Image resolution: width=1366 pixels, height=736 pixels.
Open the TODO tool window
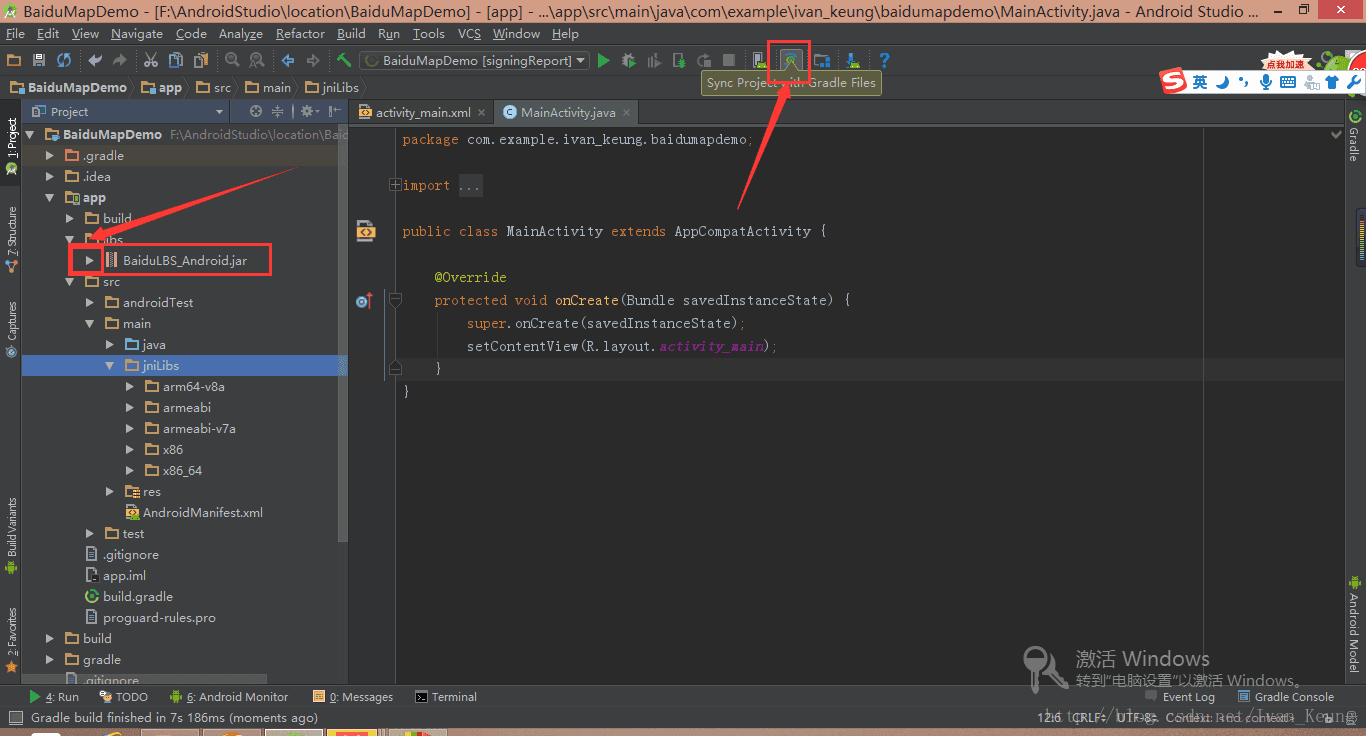(124, 697)
